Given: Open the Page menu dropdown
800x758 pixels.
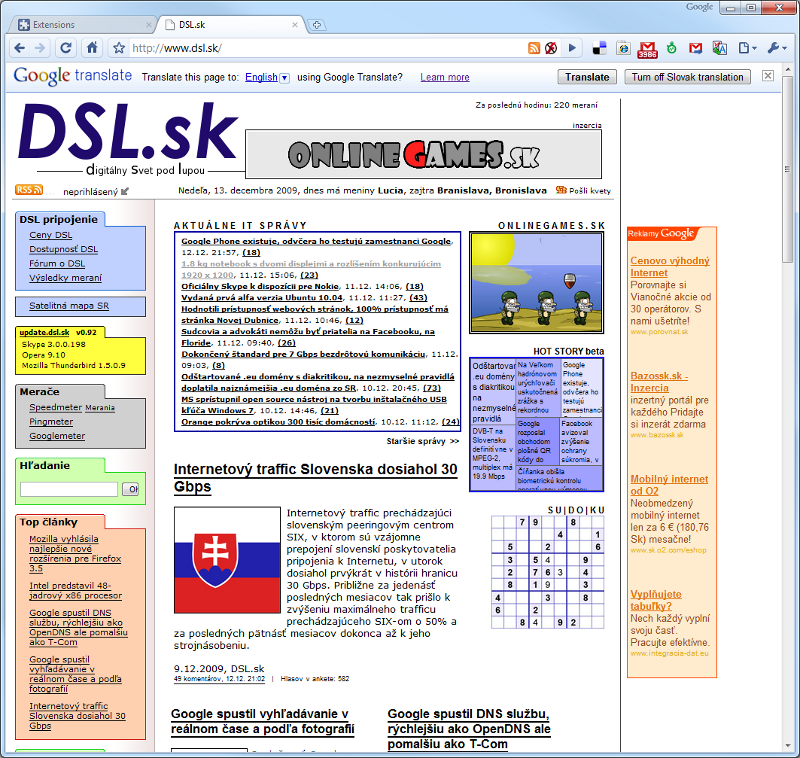Looking at the screenshot, I should [x=747, y=48].
